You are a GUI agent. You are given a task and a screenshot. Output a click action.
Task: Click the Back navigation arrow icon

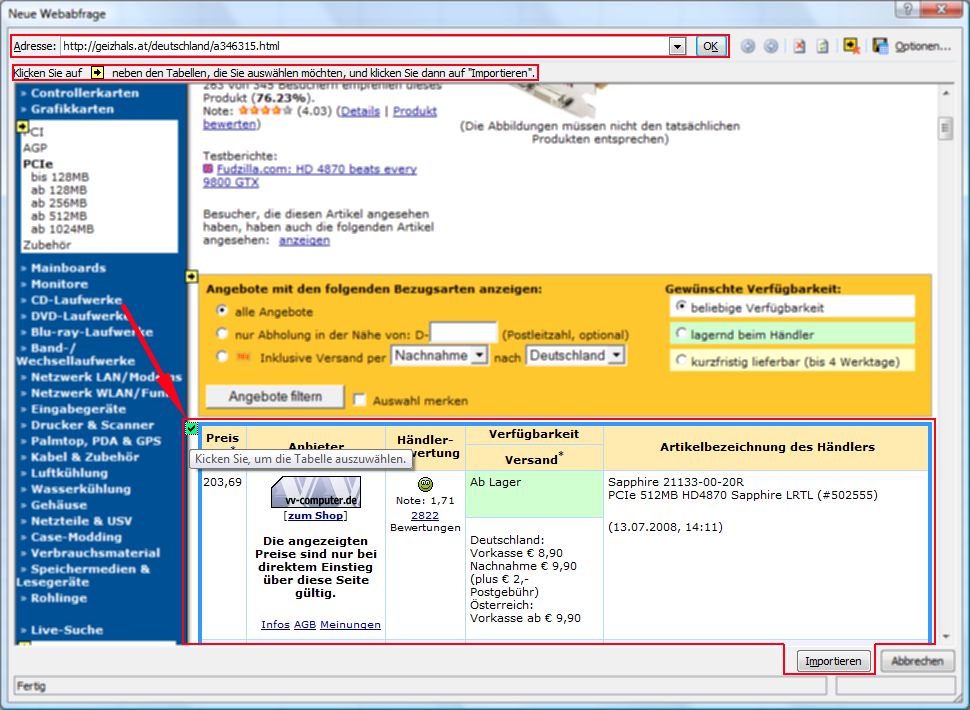(x=748, y=46)
